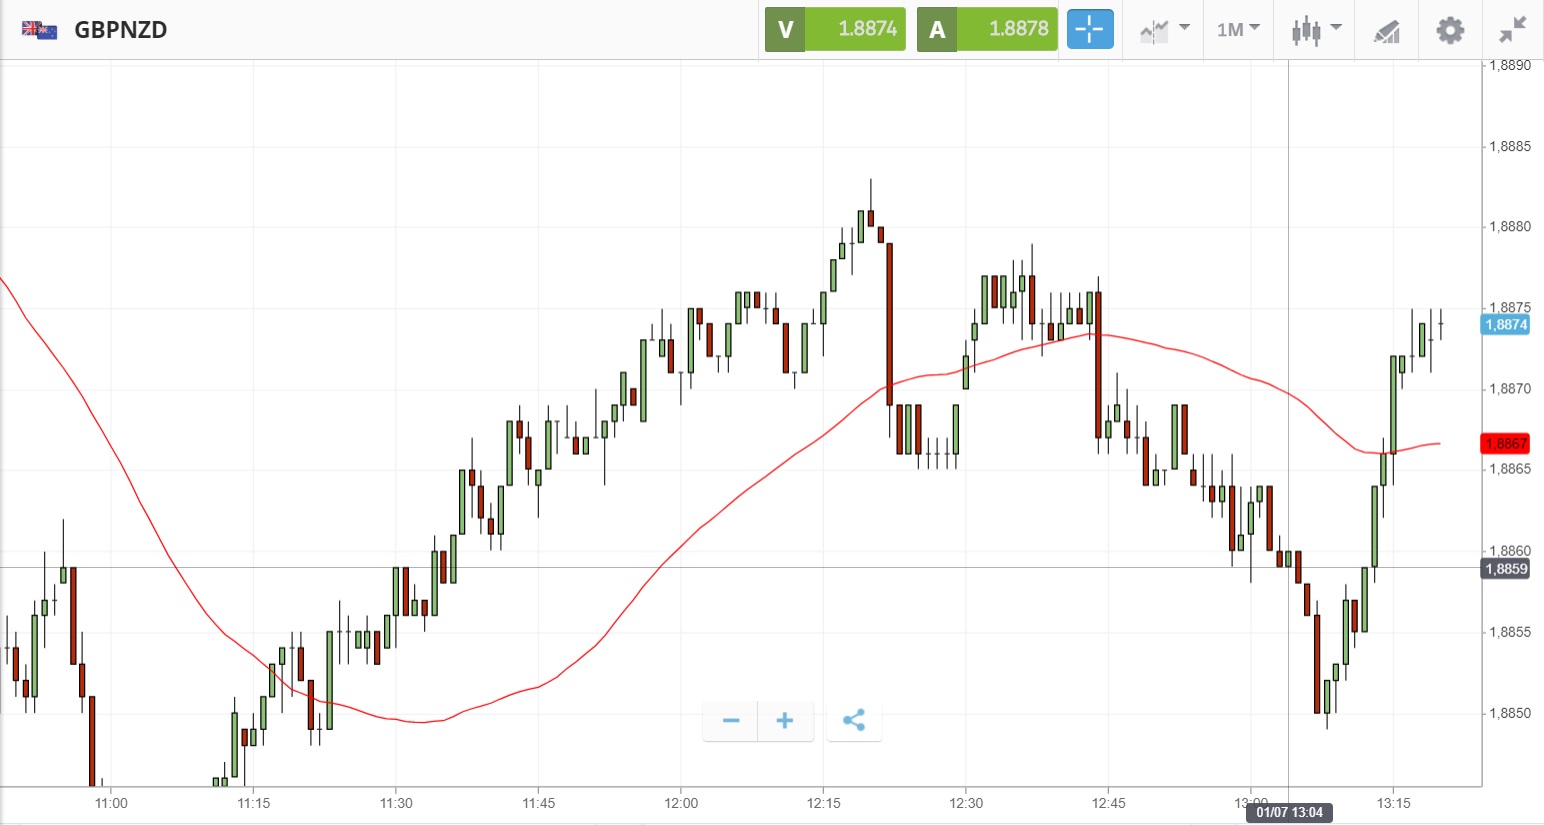Click the GBPNZD flag icon
Screen dimensions: 1544x825
tap(40, 30)
